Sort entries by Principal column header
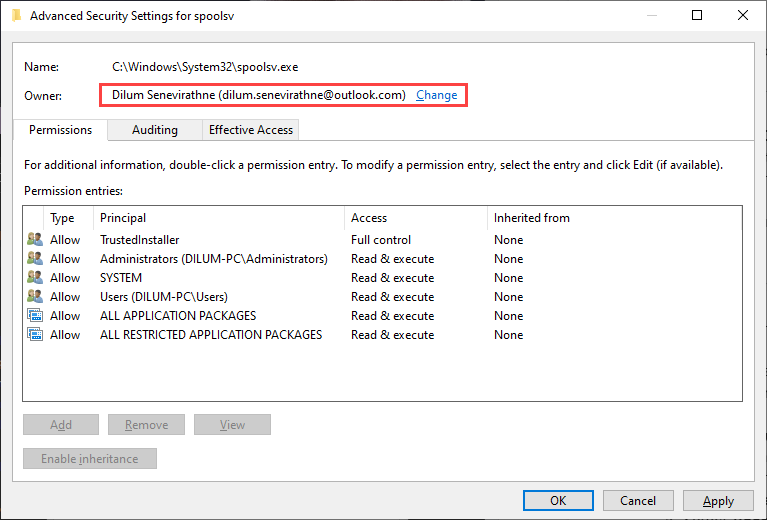The width and height of the screenshot is (767, 520). [220, 218]
